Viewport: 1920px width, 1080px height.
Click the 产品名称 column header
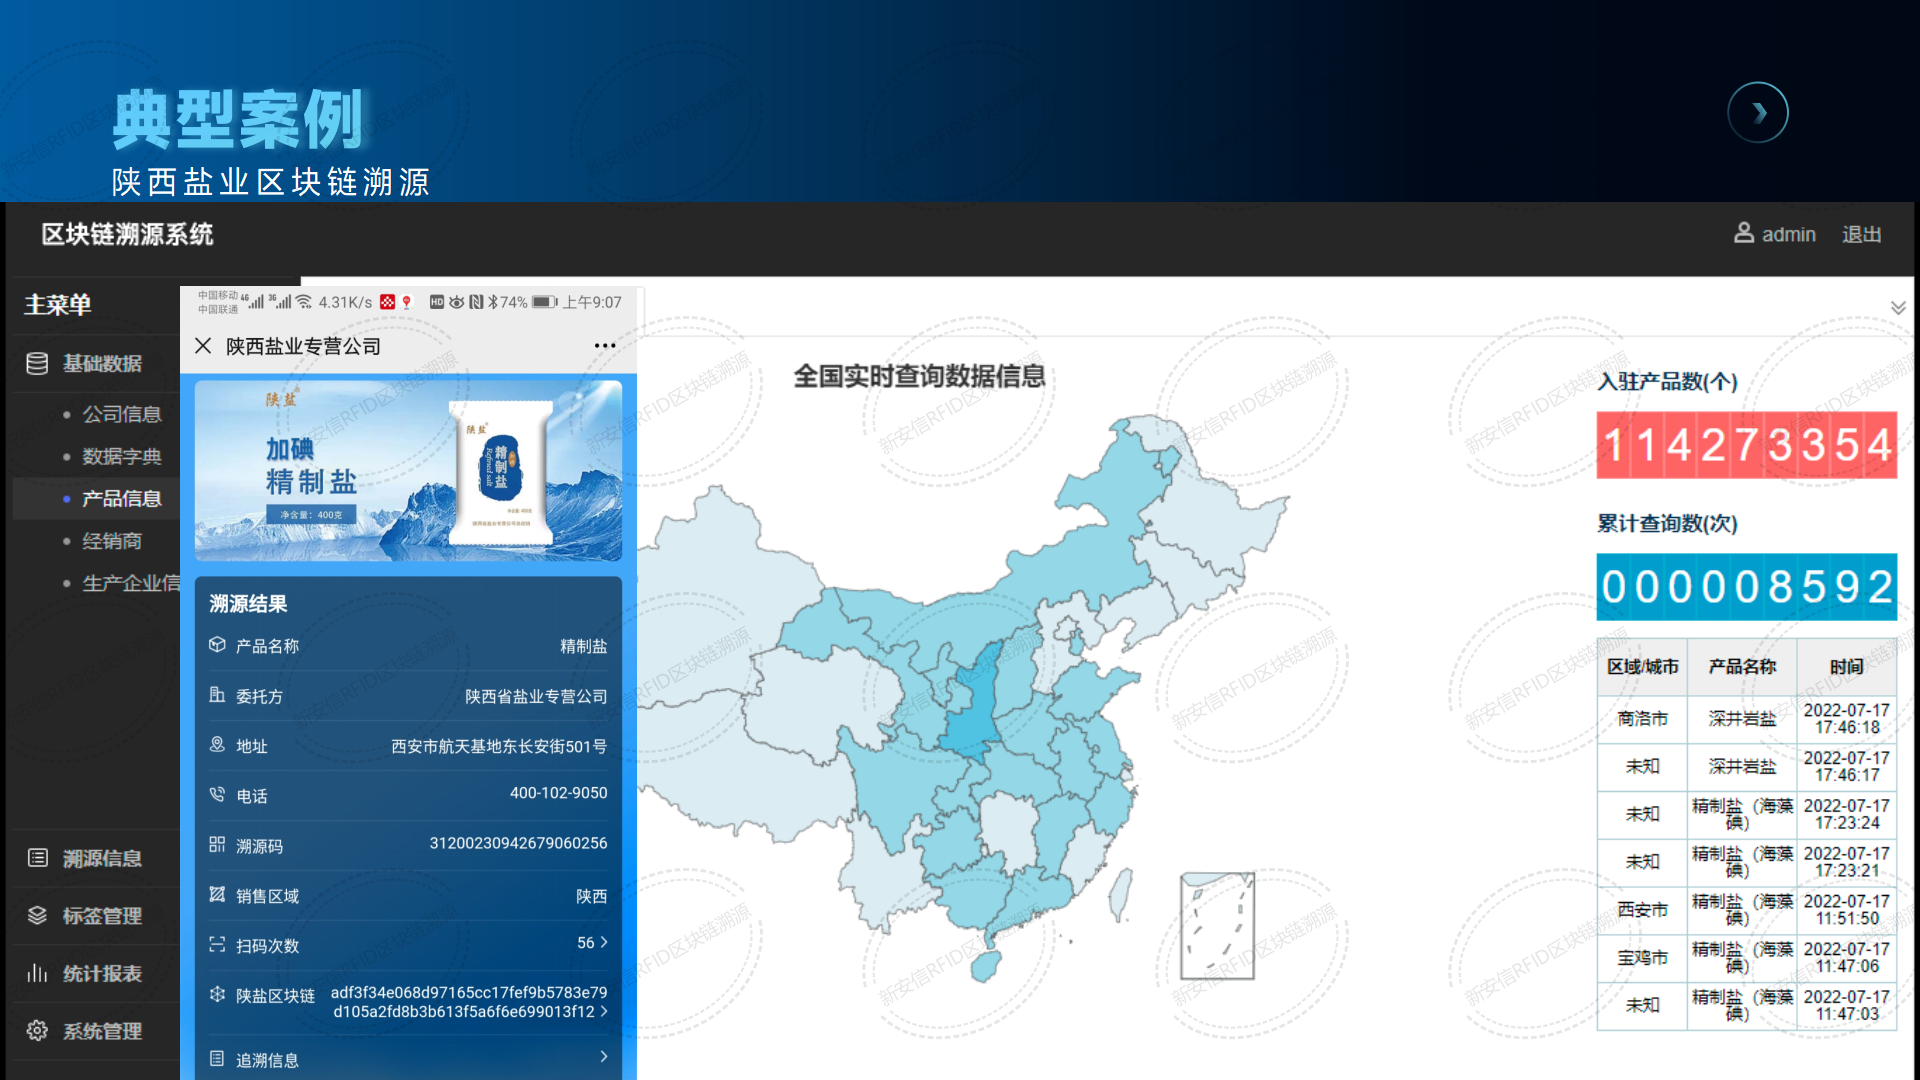[1742, 667]
